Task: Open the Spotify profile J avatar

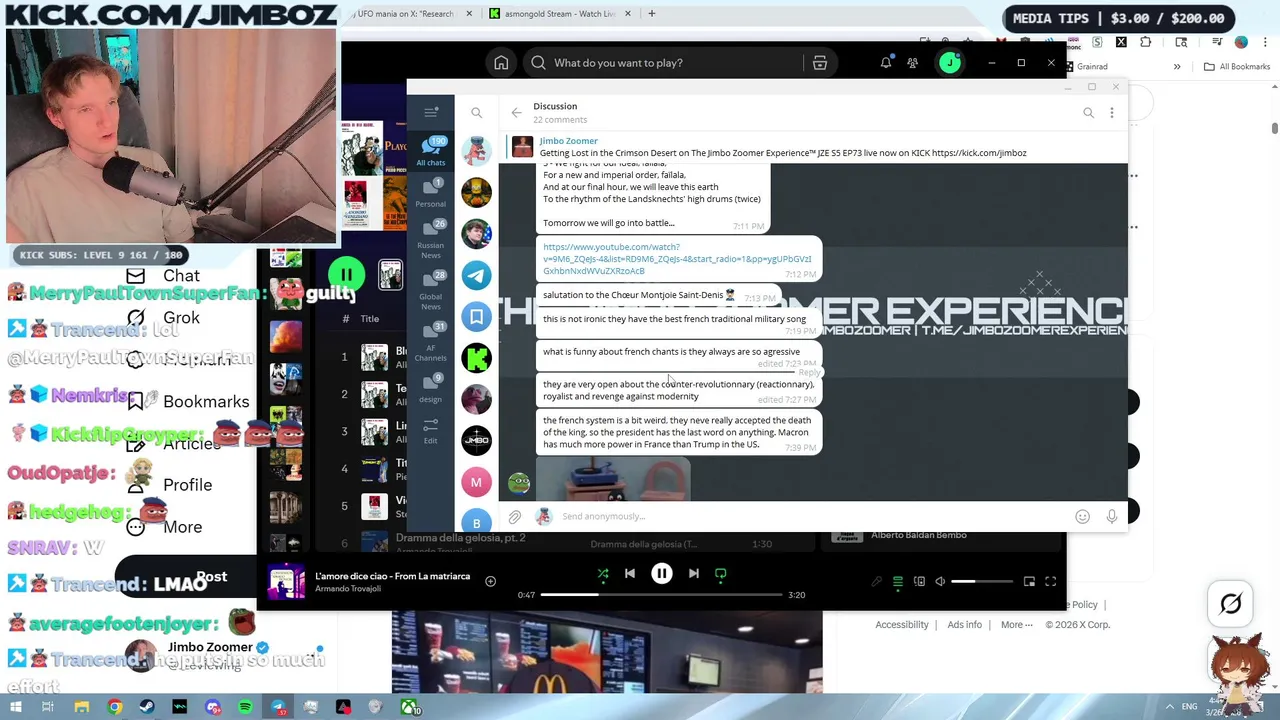Action: [949, 63]
